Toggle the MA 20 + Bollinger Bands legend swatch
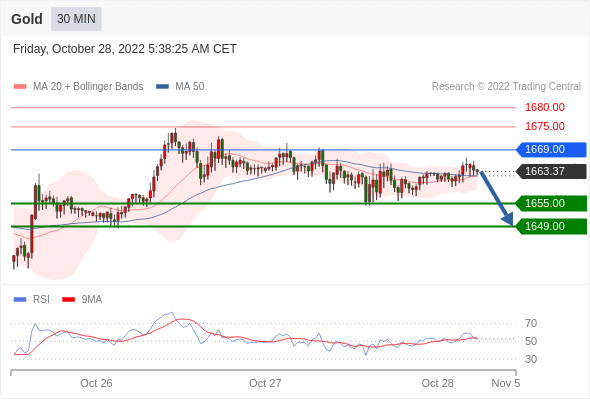 coord(20,87)
